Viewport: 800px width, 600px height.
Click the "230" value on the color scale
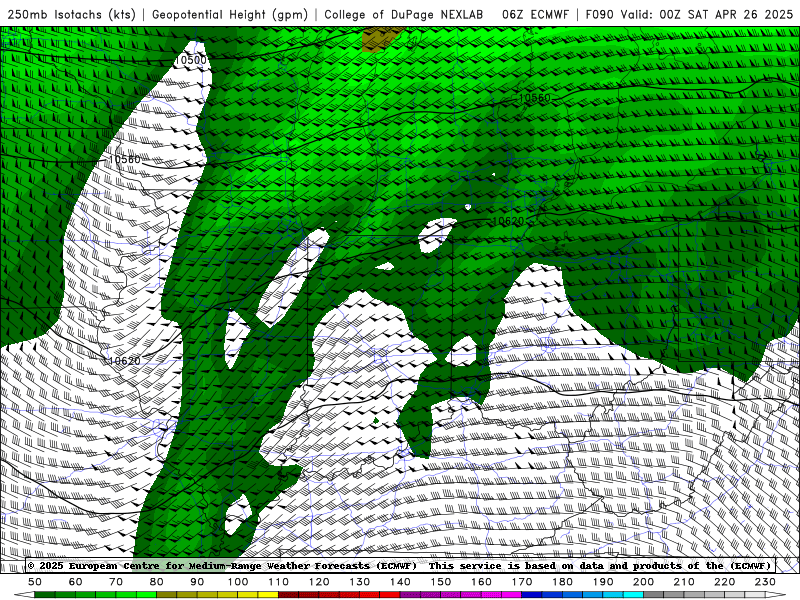766,582
